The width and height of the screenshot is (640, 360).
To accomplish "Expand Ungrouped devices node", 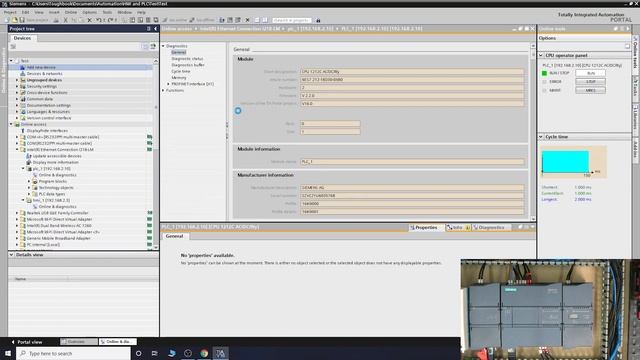I will [17, 80].
